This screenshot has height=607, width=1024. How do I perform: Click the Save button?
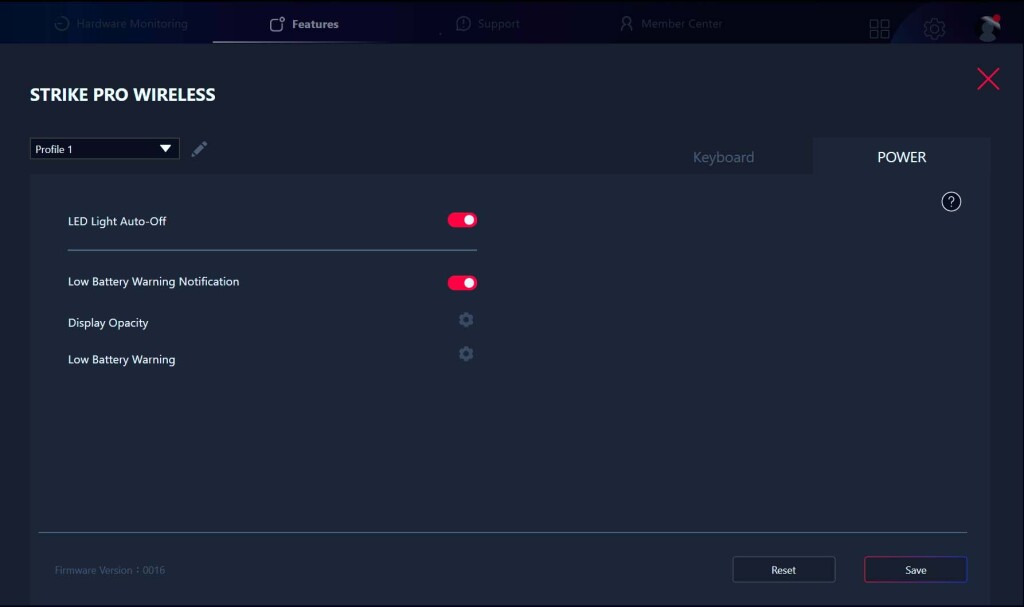pyautogui.click(x=916, y=570)
